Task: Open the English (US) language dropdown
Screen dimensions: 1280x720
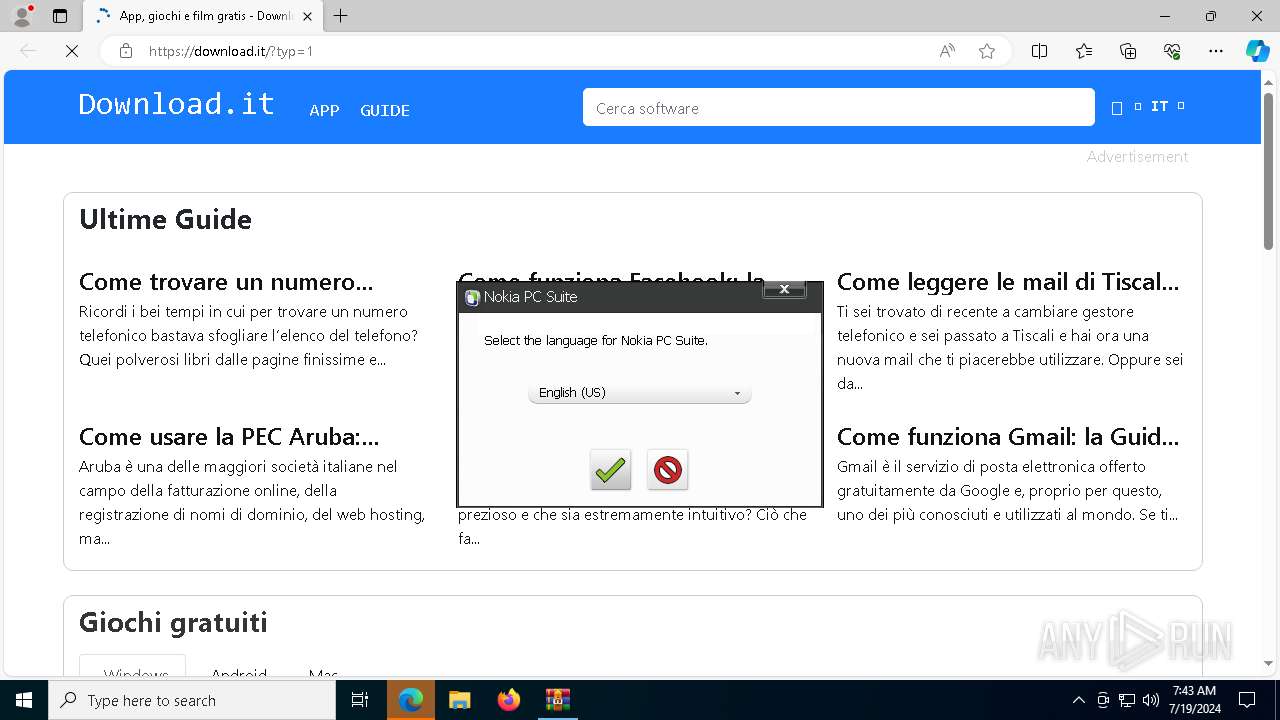Action: click(x=639, y=393)
